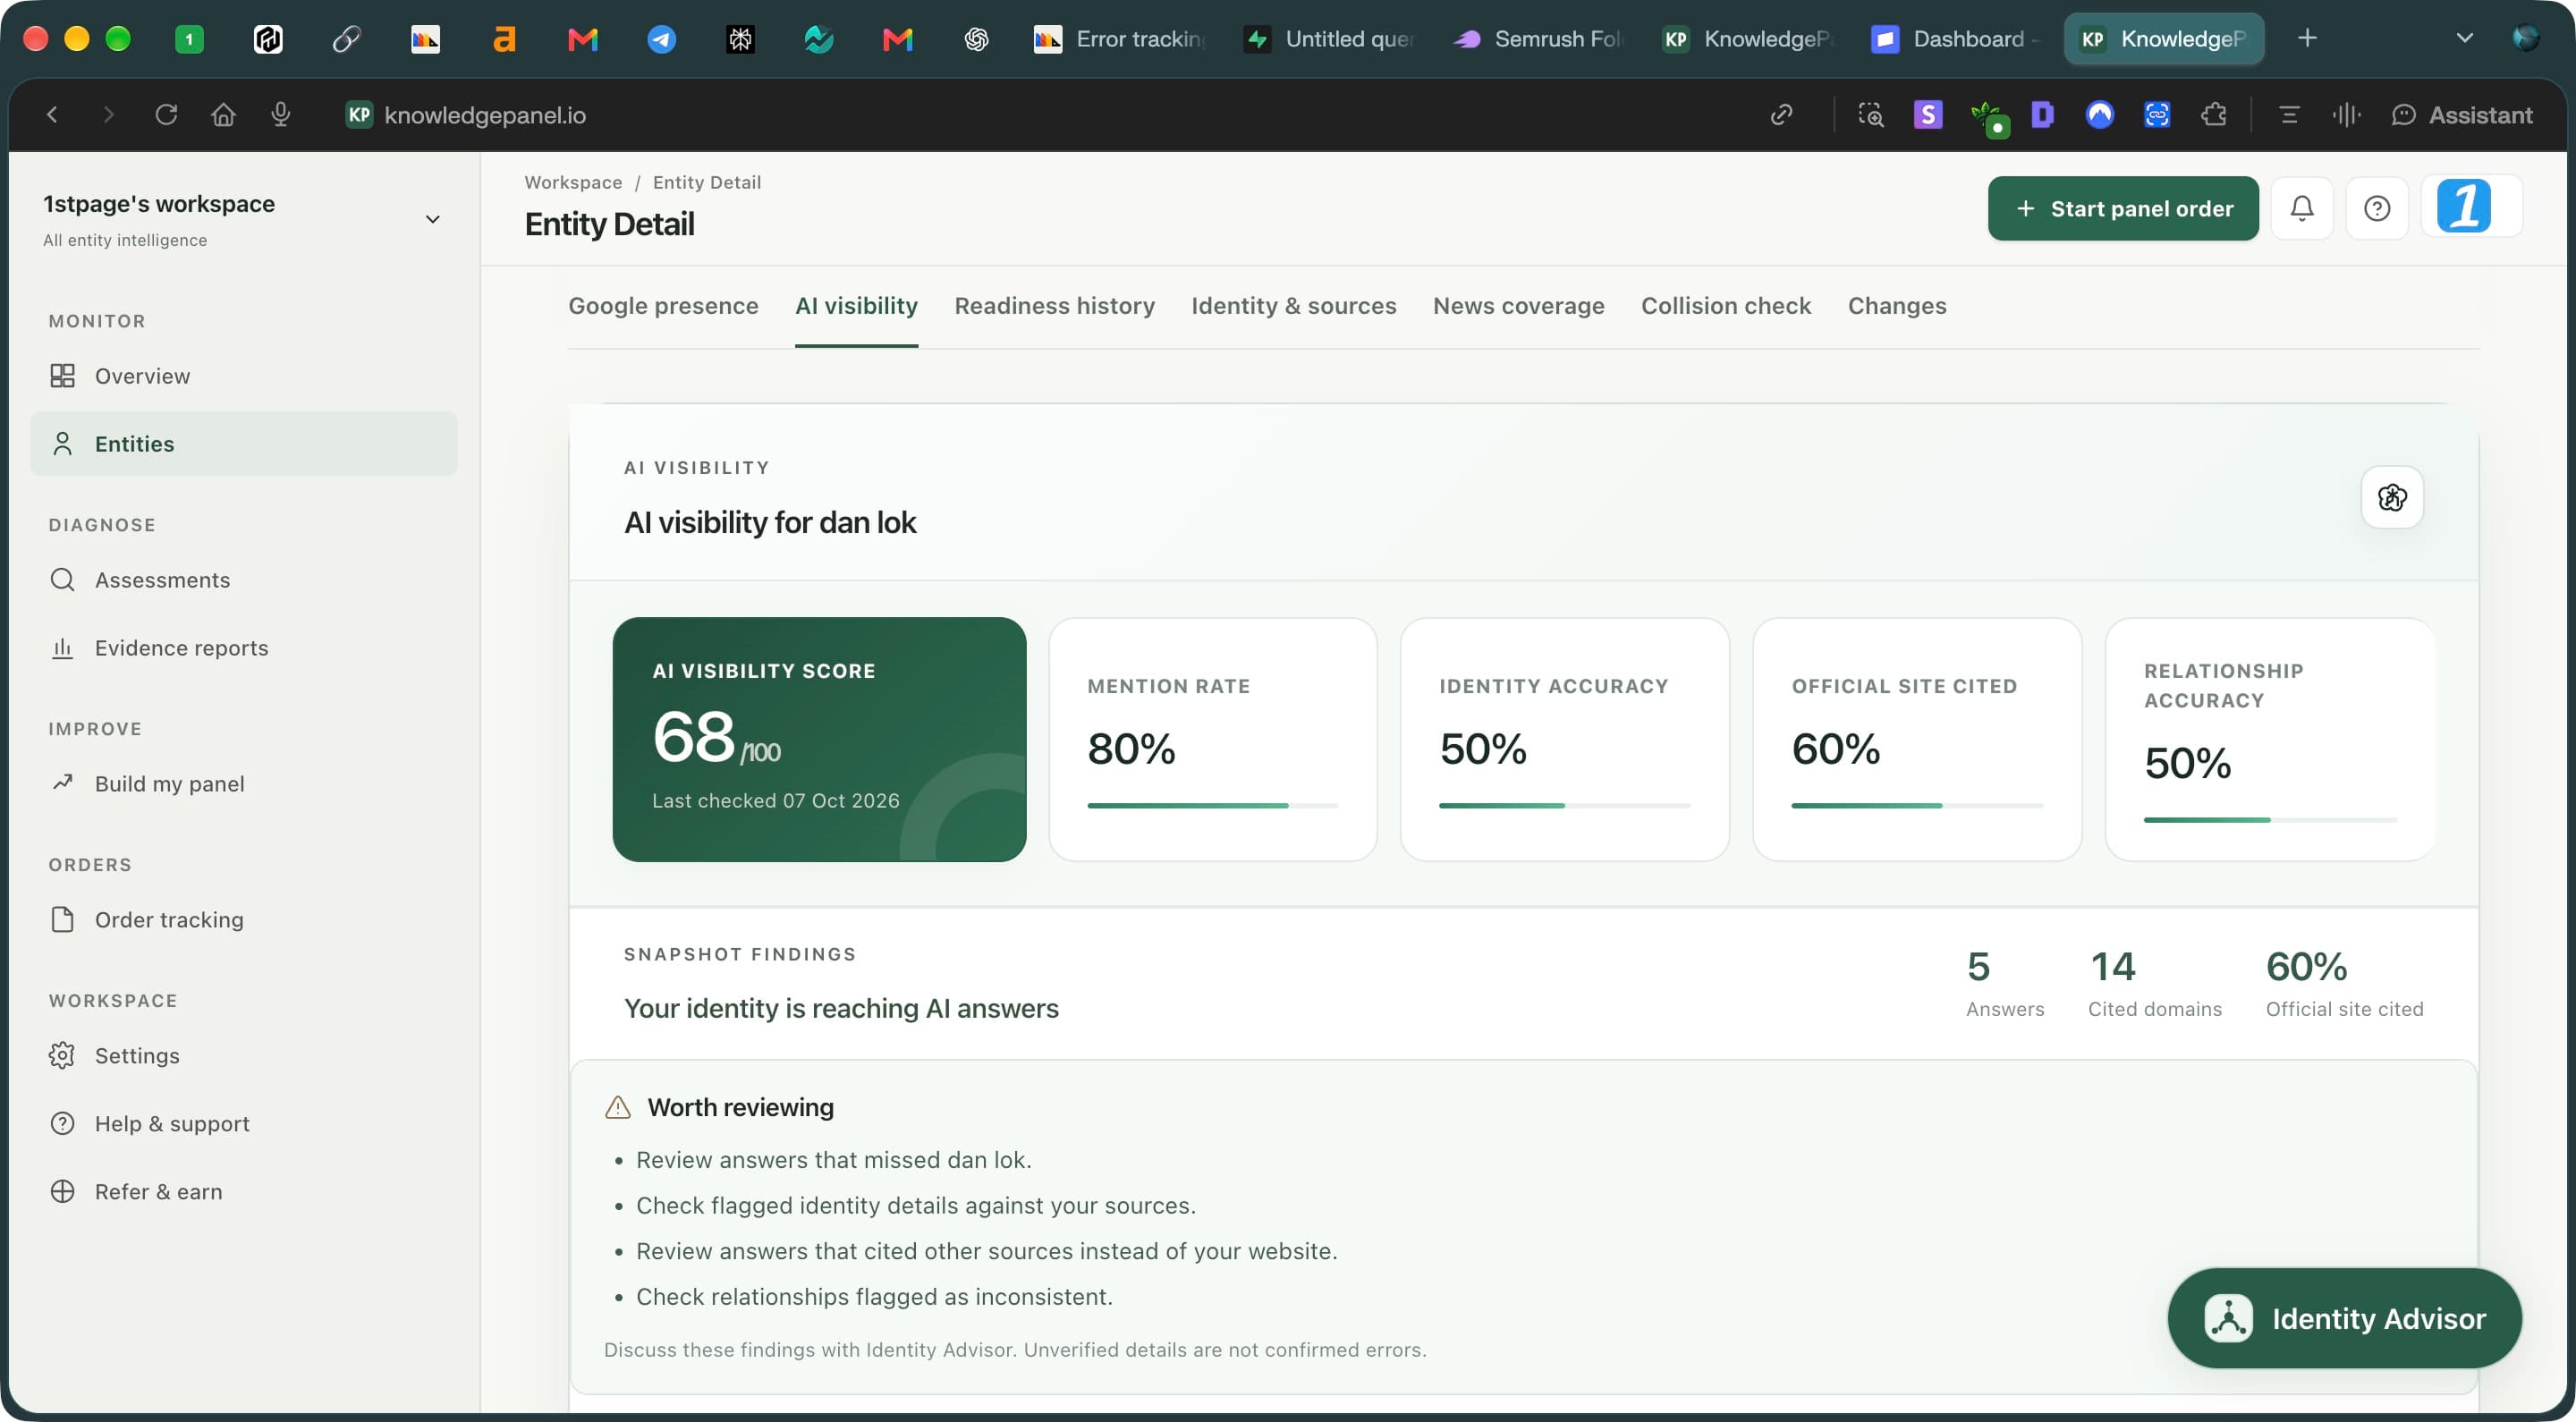Open Assessments in the sidebar

coord(243,580)
